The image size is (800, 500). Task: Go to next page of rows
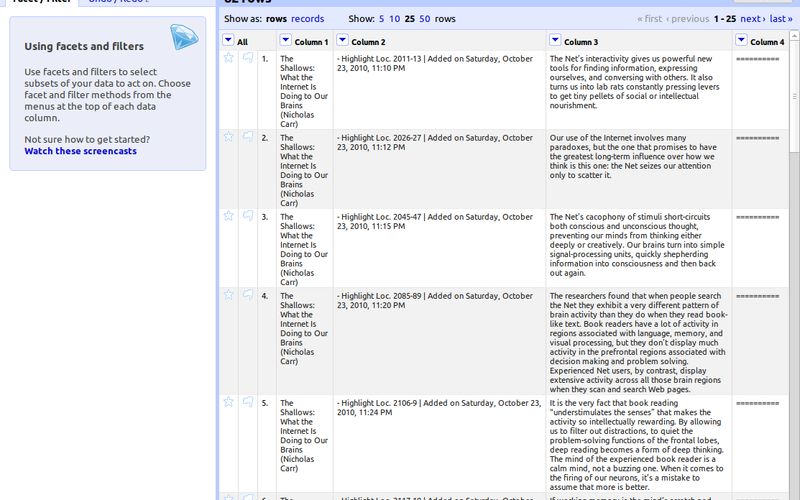click(753, 19)
